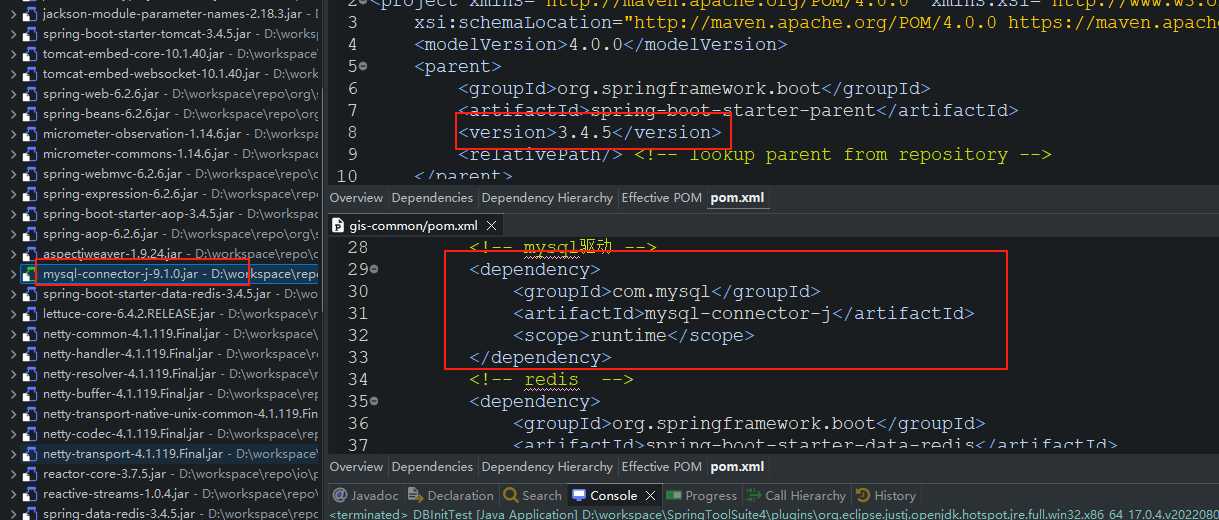The width and height of the screenshot is (1219, 520).
Task: Select pom.xml source tab of gis-common editor
Action: point(737,467)
